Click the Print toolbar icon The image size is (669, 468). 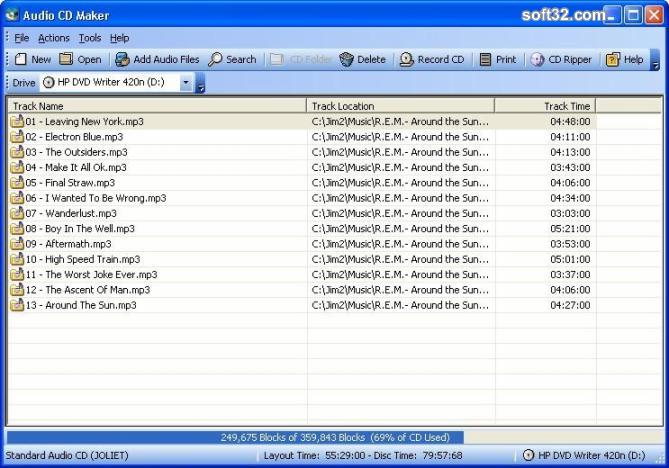tap(485, 59)
